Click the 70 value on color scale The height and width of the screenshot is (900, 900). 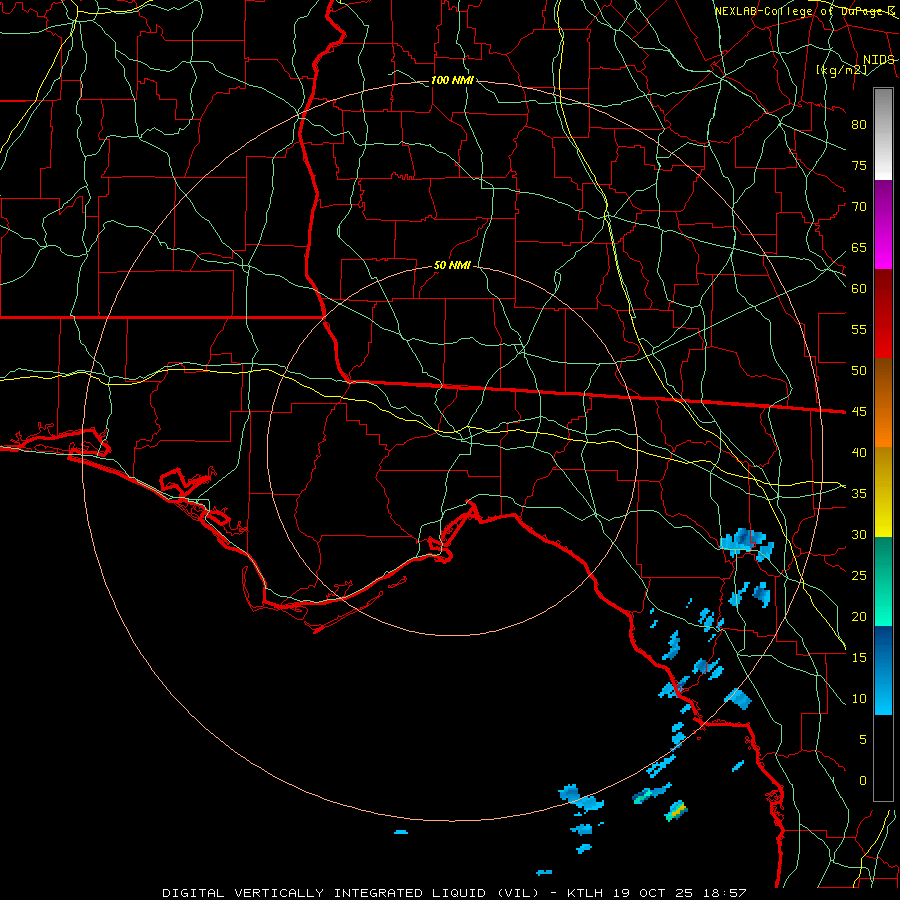coord(859,207)
